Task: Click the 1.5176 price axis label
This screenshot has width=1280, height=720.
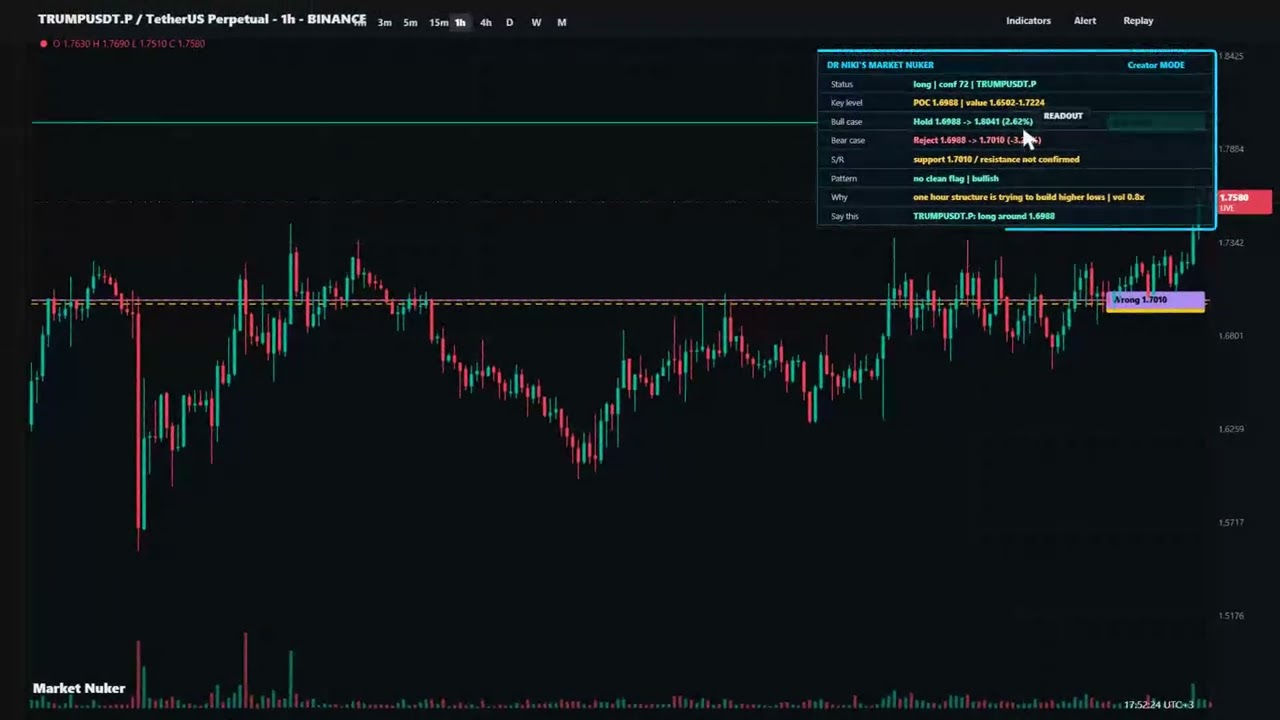Action: tap(1231, 616)
